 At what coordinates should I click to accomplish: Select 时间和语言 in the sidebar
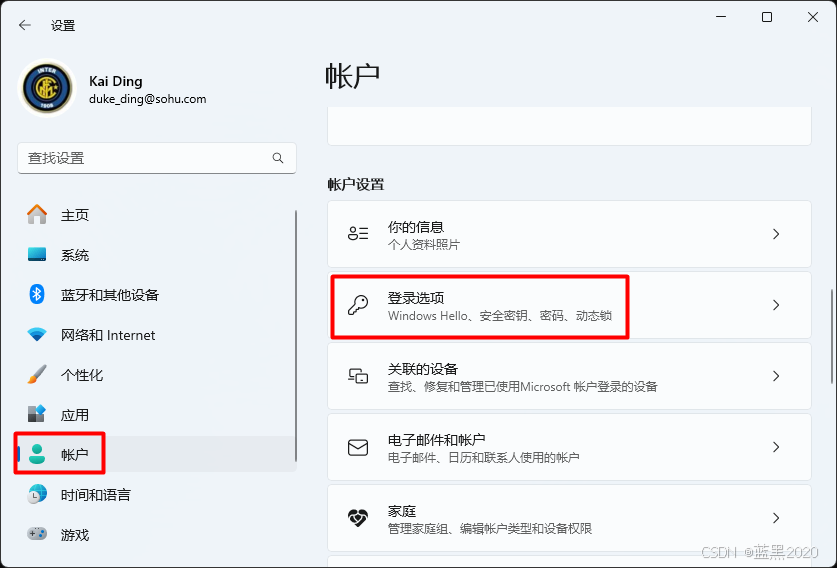95,495
